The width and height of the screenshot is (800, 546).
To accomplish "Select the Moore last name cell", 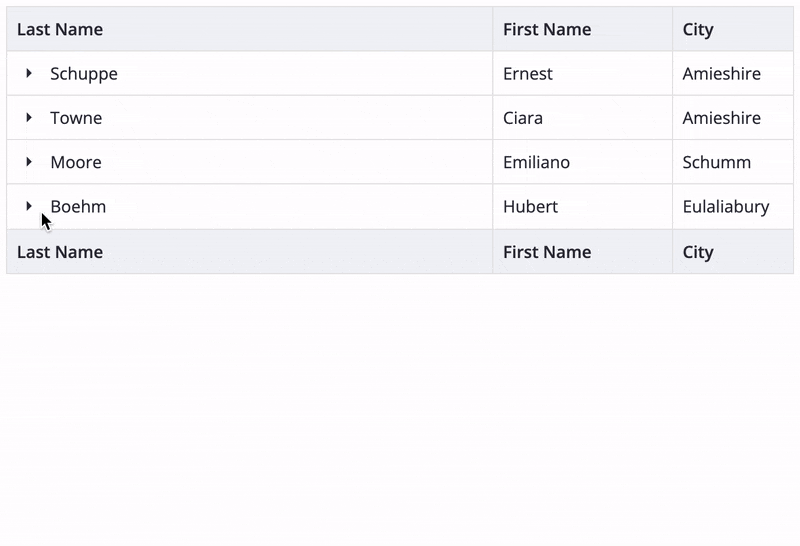I will coord(249,162).
